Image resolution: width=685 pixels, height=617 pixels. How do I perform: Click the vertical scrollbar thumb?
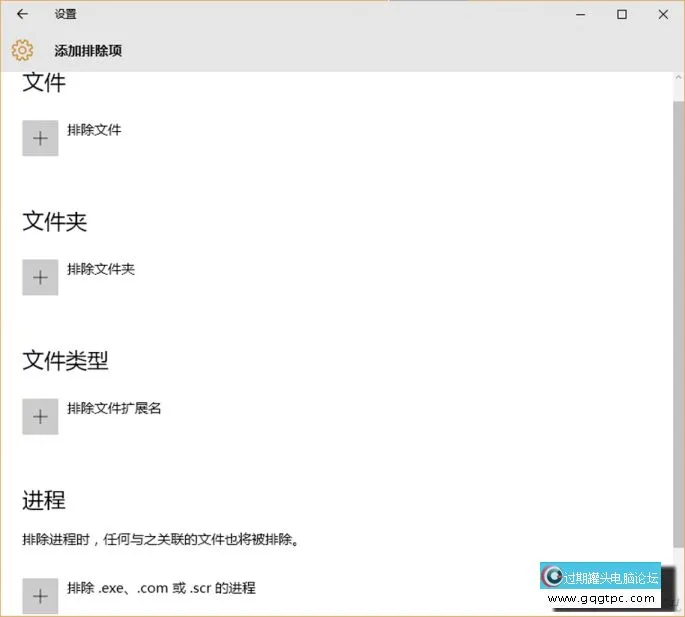pyautogui.click(x=678, y=324)
